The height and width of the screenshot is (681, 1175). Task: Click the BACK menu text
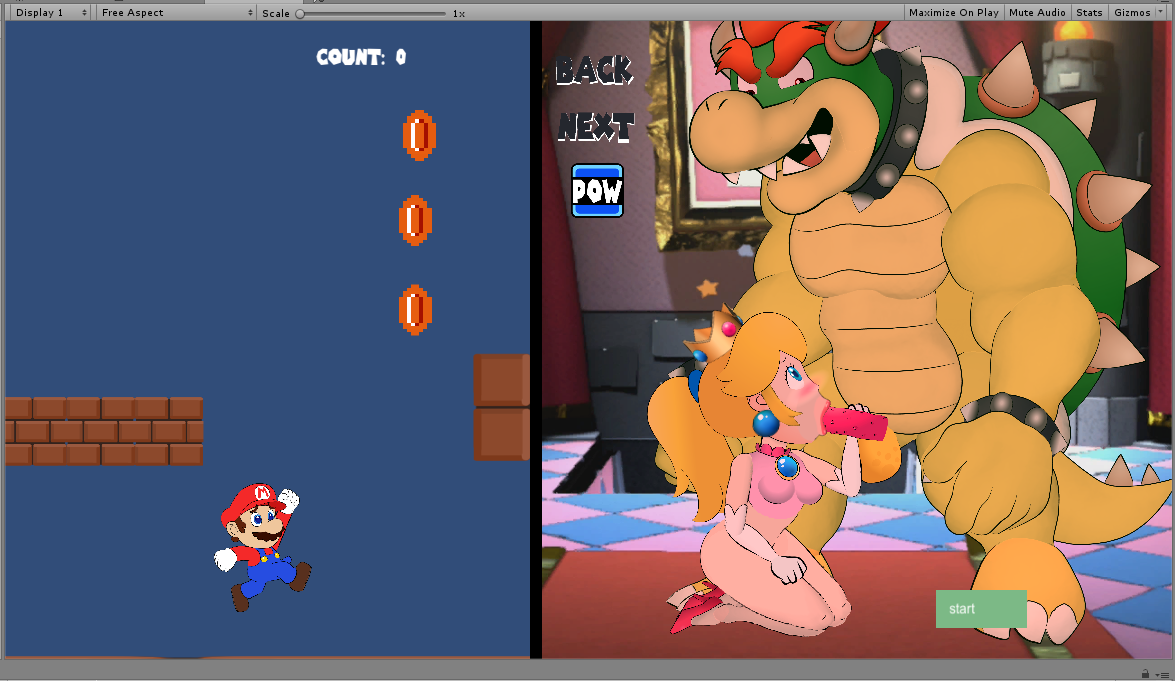(593, 70)
